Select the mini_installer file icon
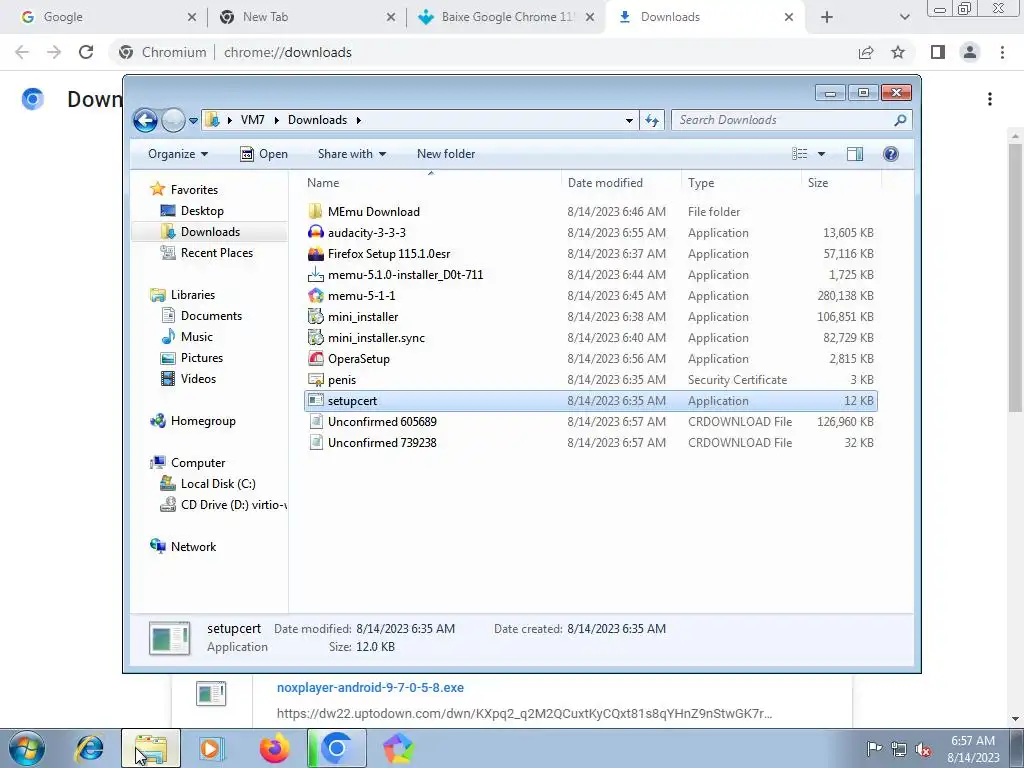 [x=315, y=317]
